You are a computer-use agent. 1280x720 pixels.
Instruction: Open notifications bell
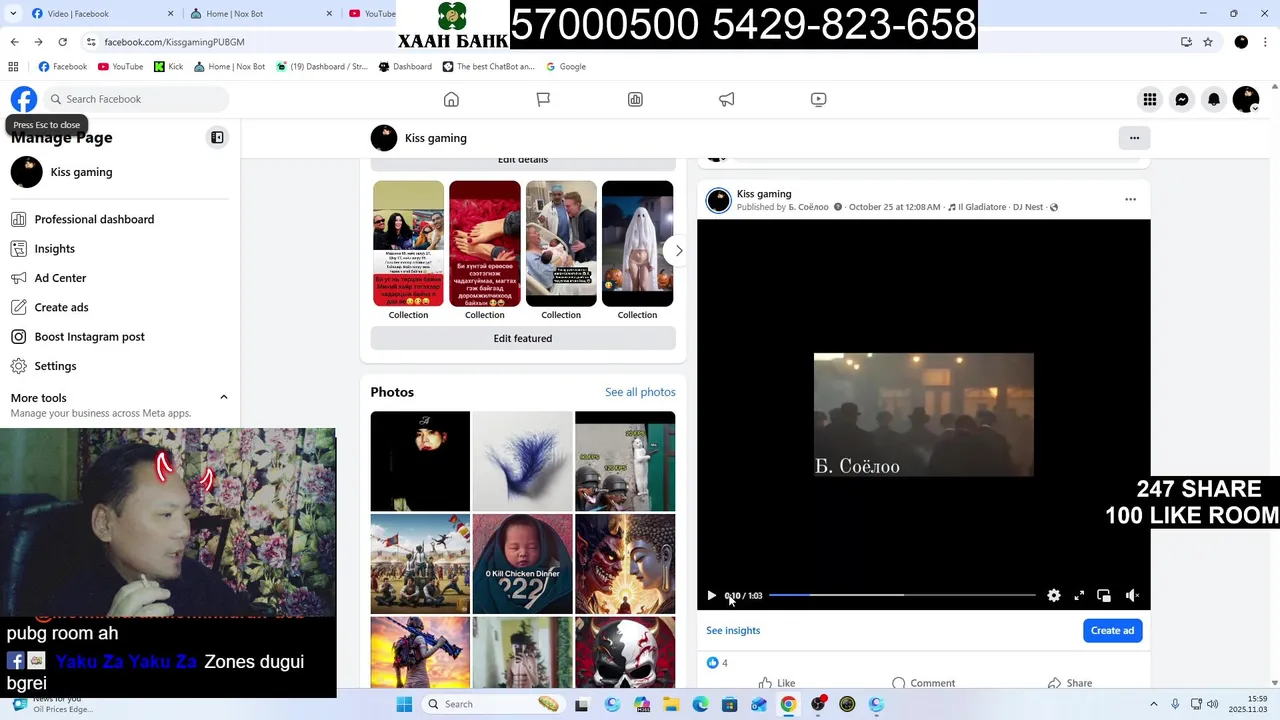click(1214, 99)
